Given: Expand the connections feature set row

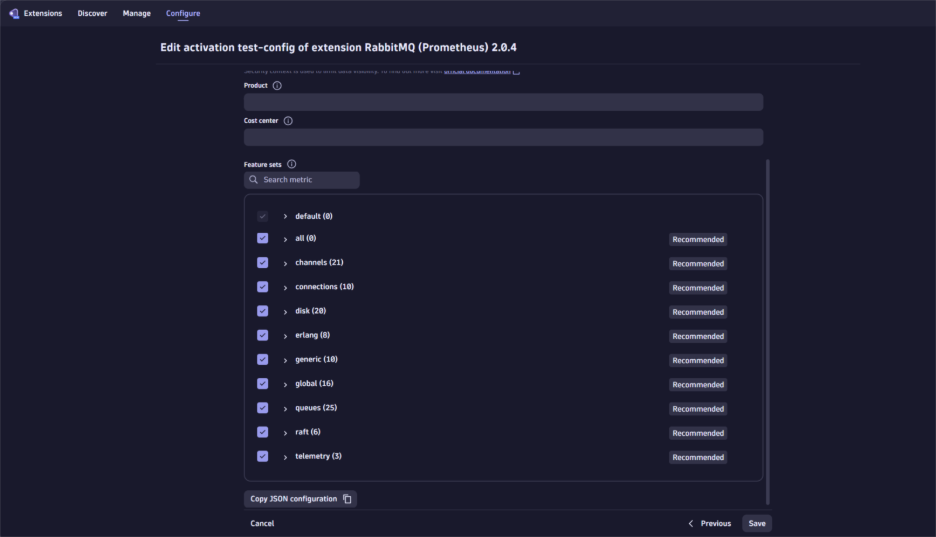Looking at the screenshot, I should coord(285,288).
